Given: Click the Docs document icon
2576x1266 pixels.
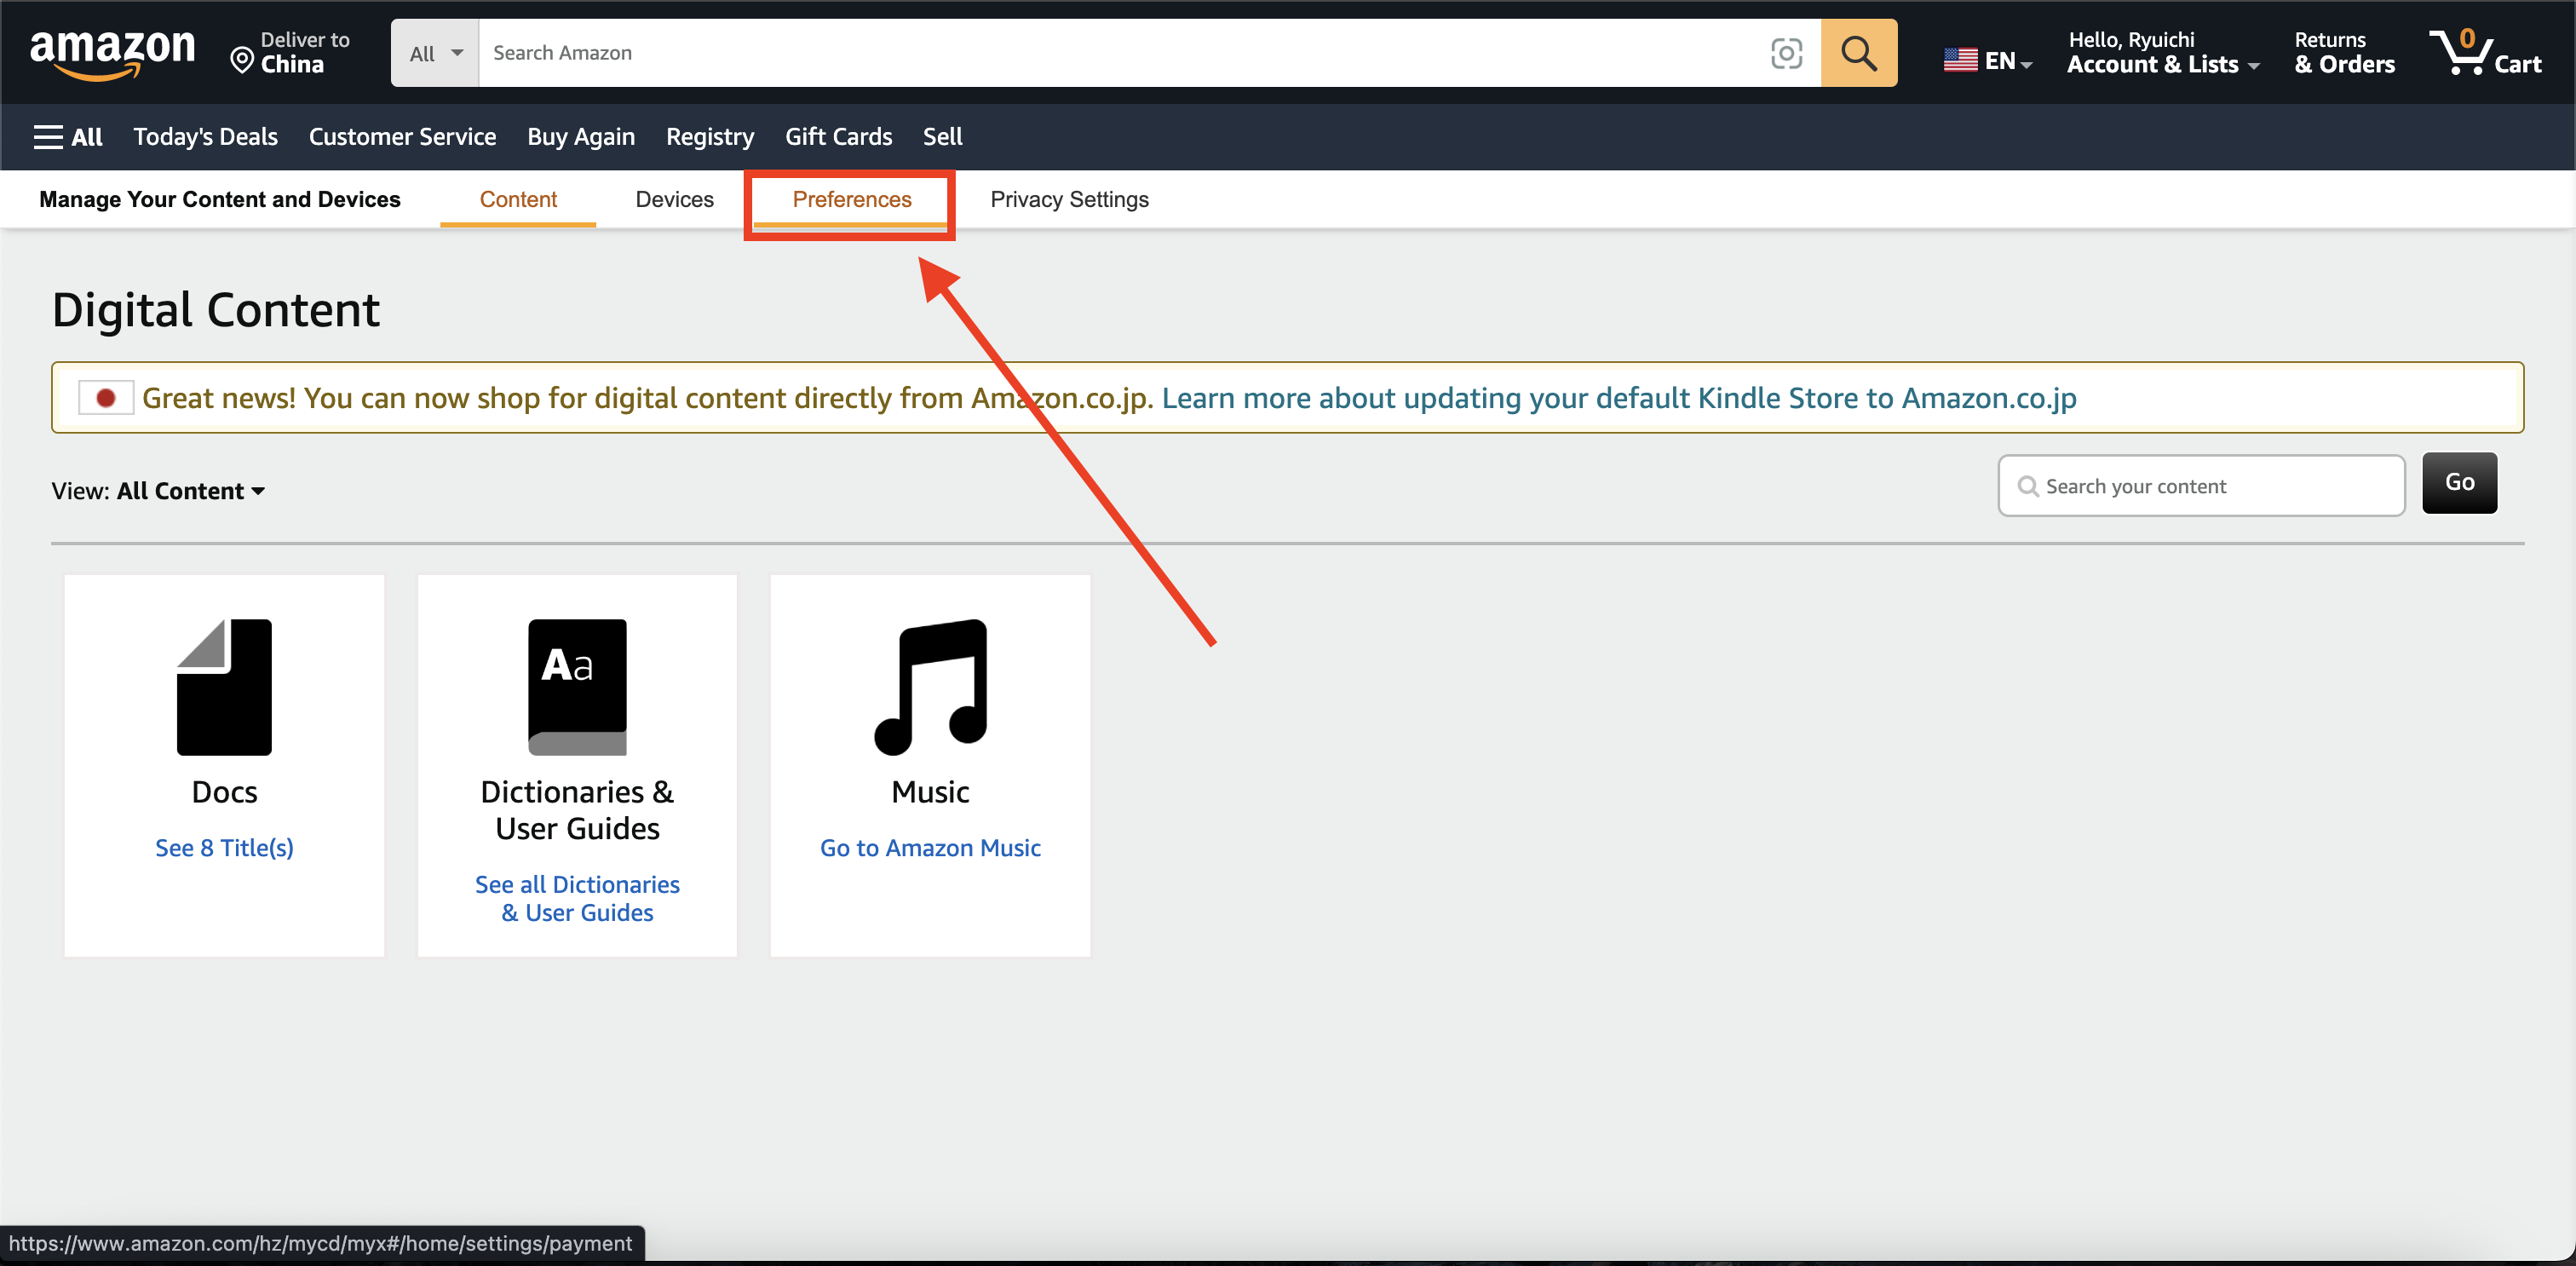Looking at the screenshot, I should click(x=224, y=686).
